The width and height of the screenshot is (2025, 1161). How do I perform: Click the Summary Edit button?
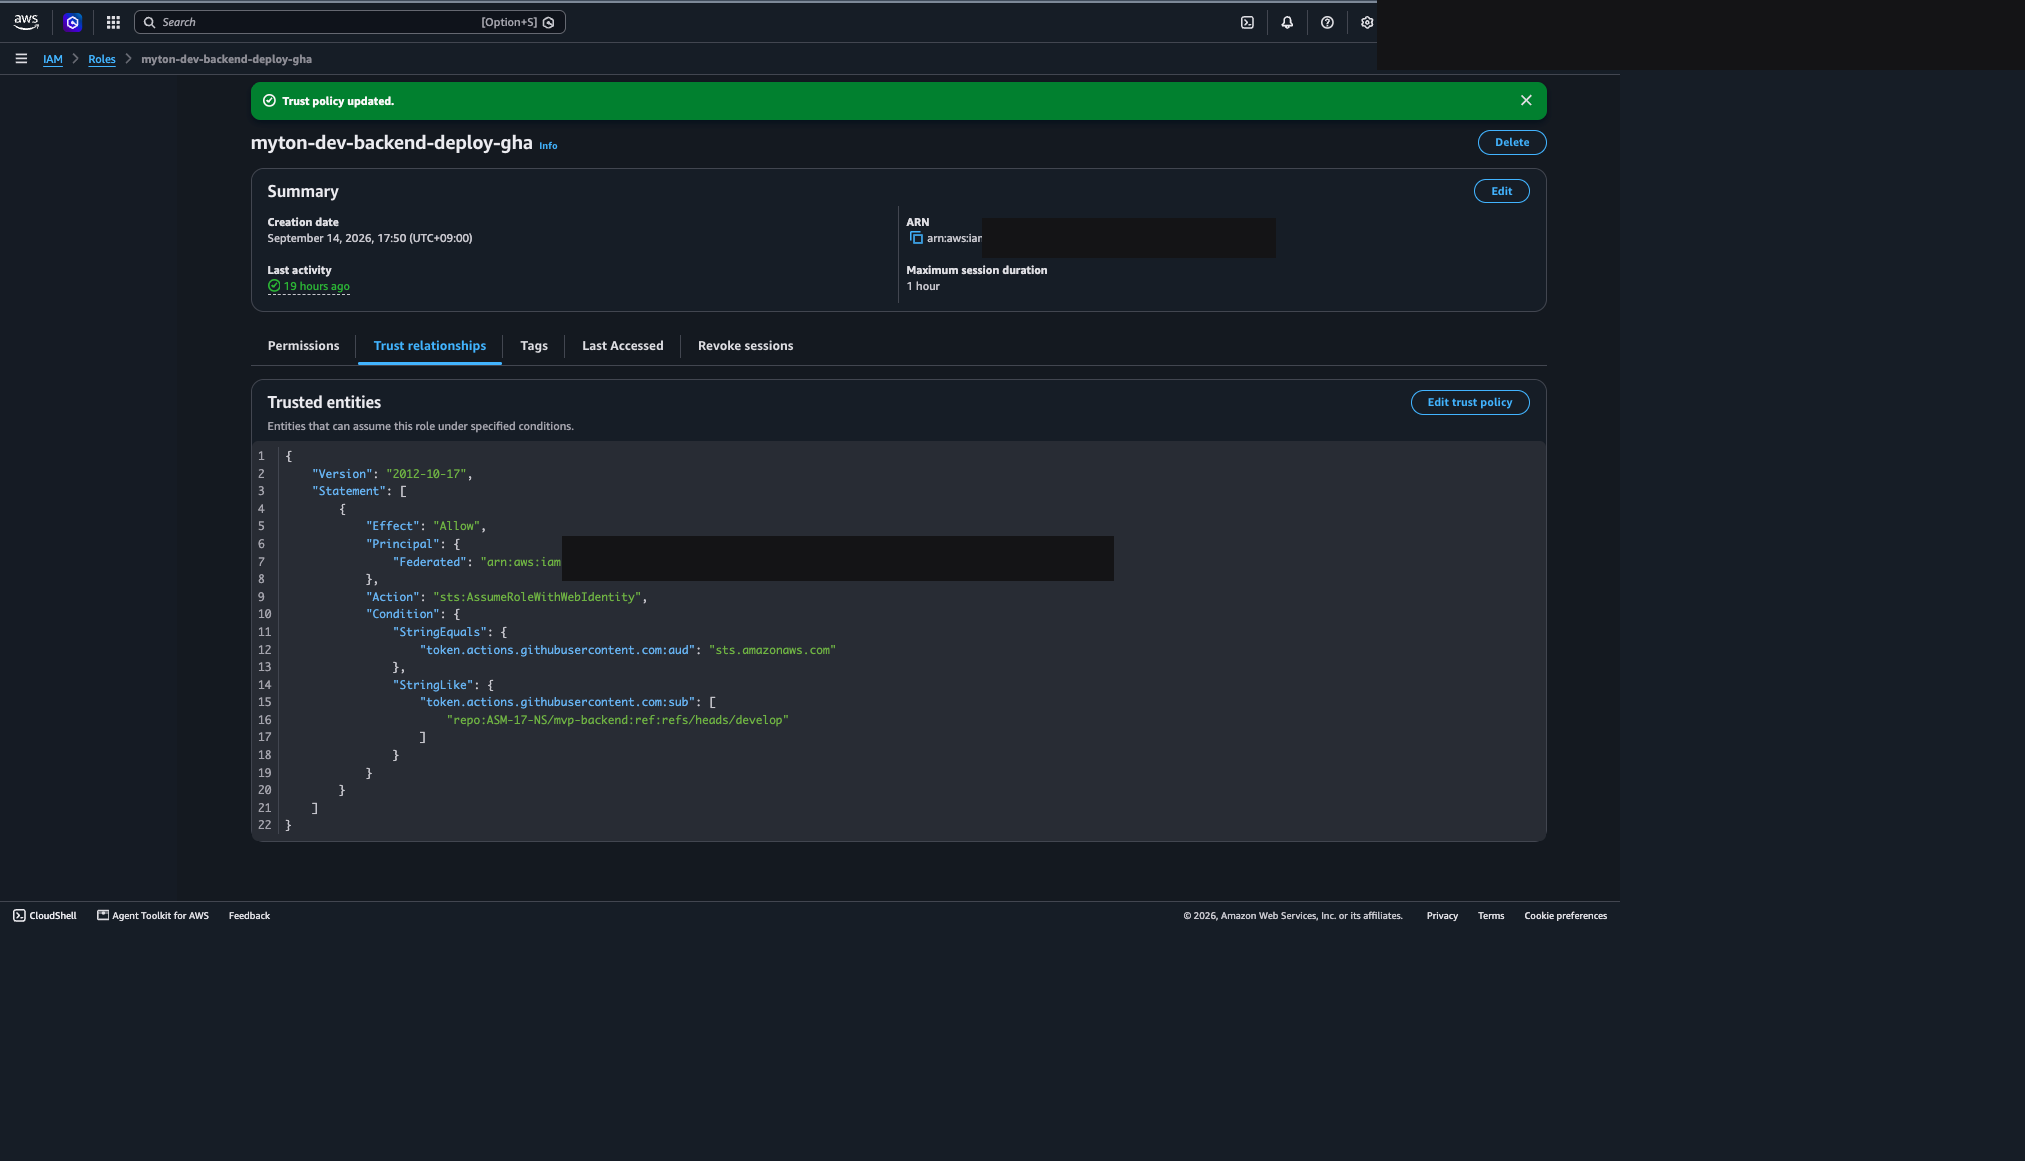point(1502,191)
